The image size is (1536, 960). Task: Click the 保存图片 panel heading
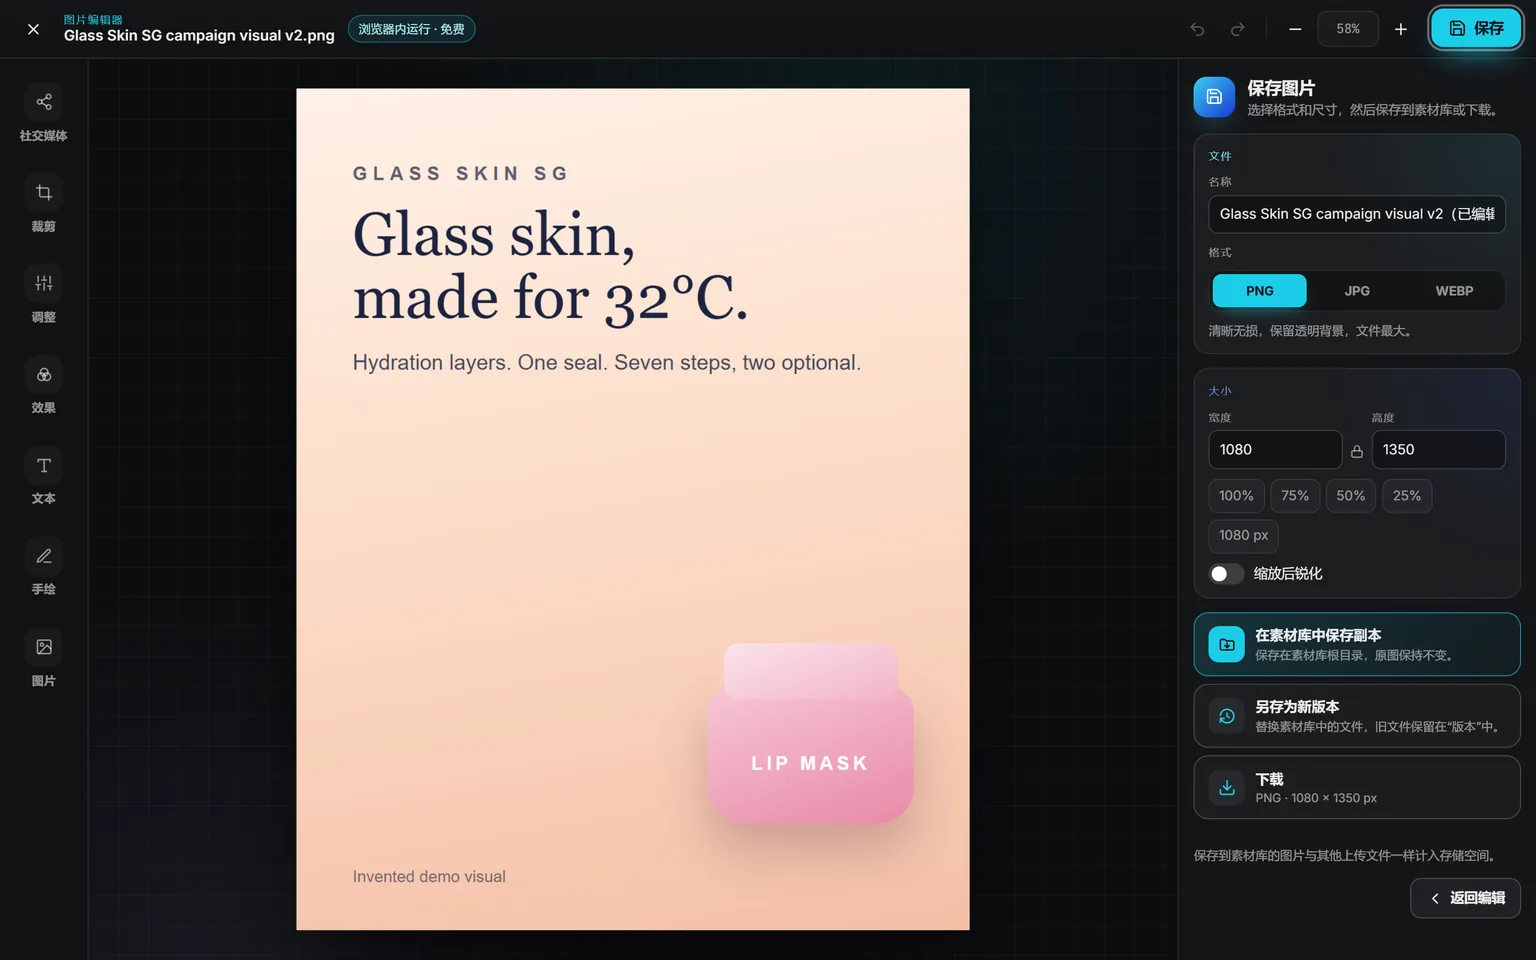coord(1281,88)
